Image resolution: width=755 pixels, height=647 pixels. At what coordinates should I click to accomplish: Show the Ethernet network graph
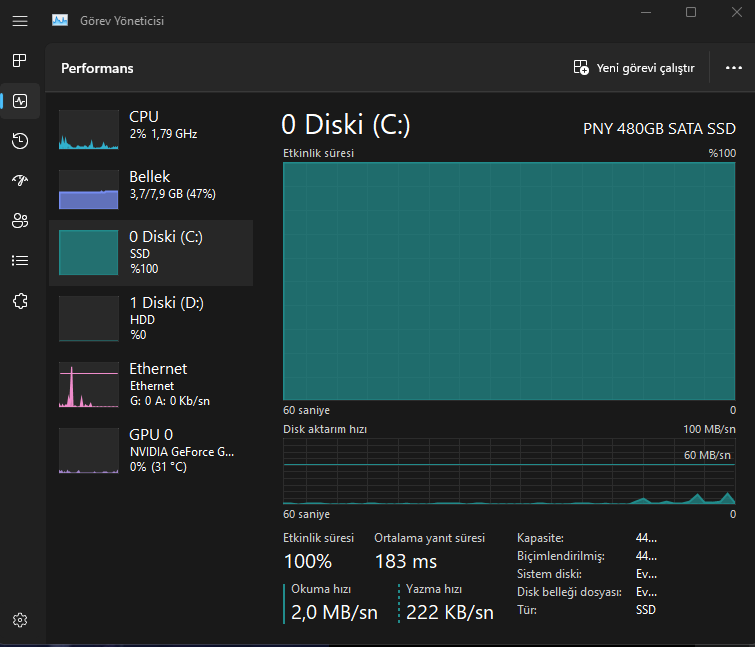[151, 384]
